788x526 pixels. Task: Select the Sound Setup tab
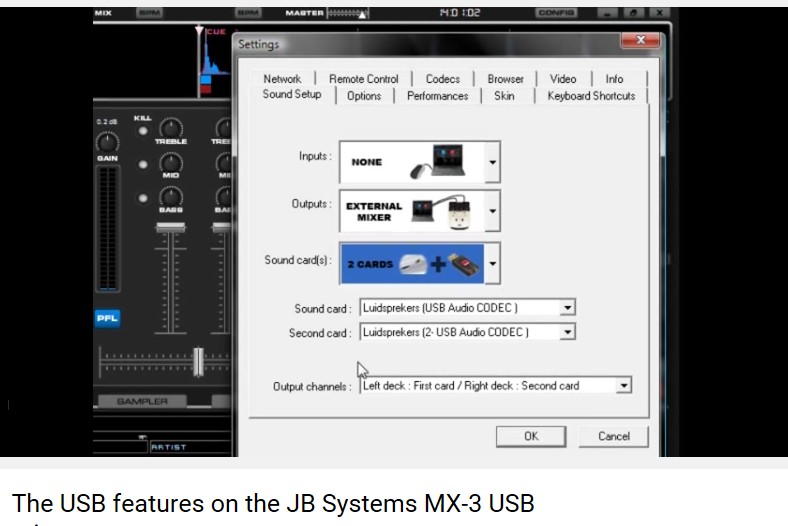(x=292, y=94)
